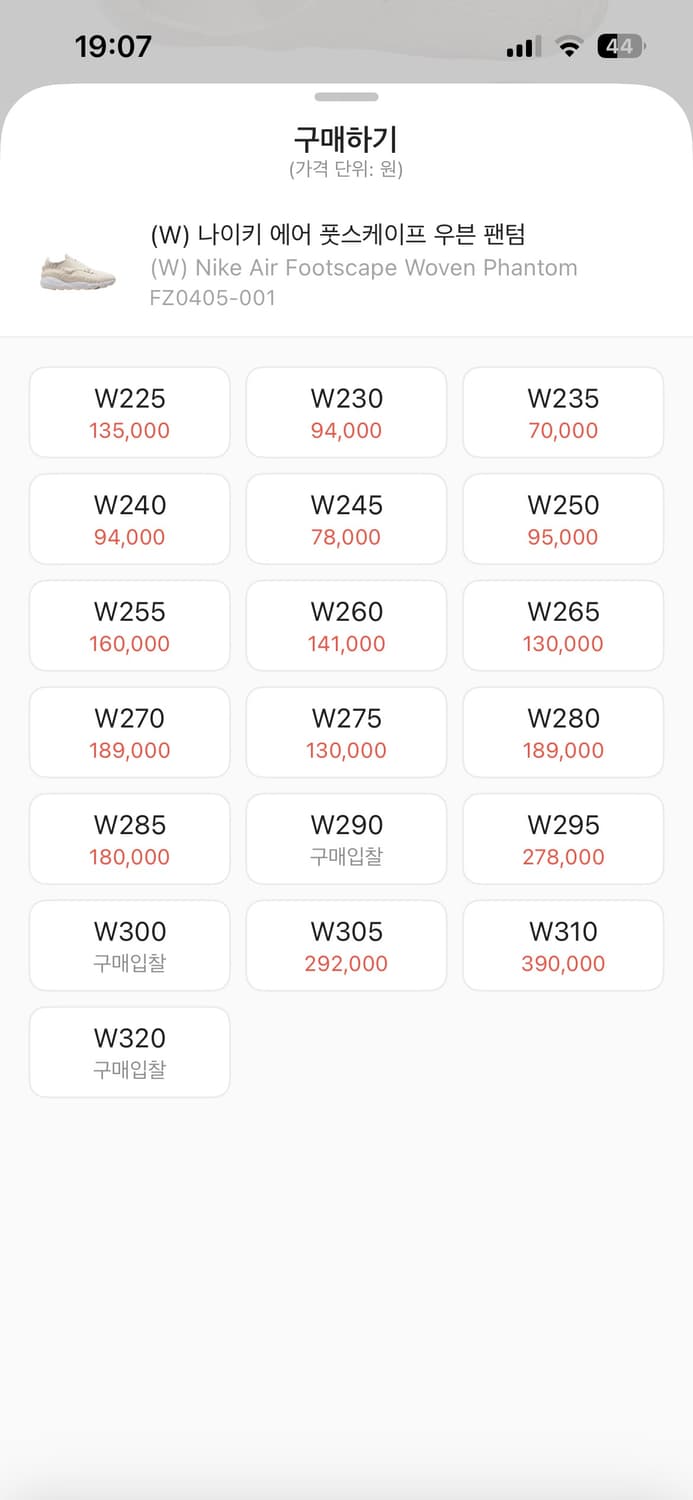
Task: Tap the sheet drag handle at top
Action: 346,97
